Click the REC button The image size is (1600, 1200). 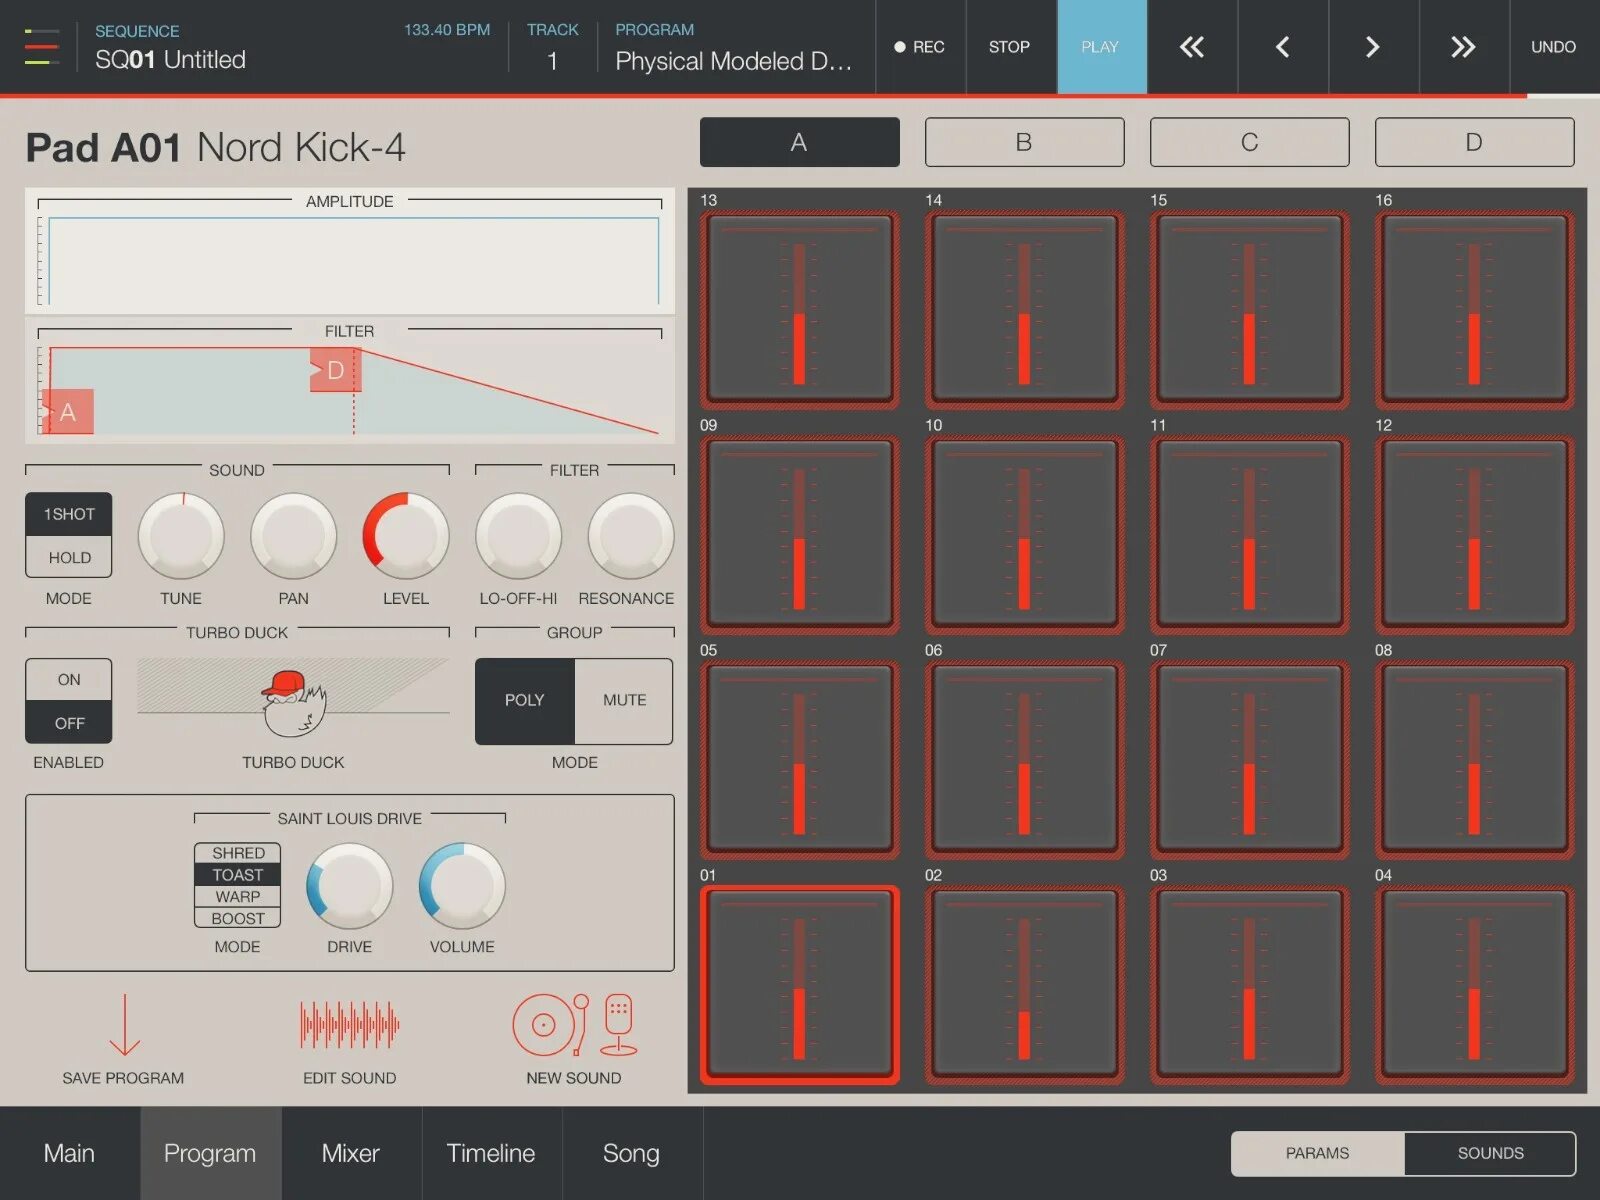tap(920, 47)
